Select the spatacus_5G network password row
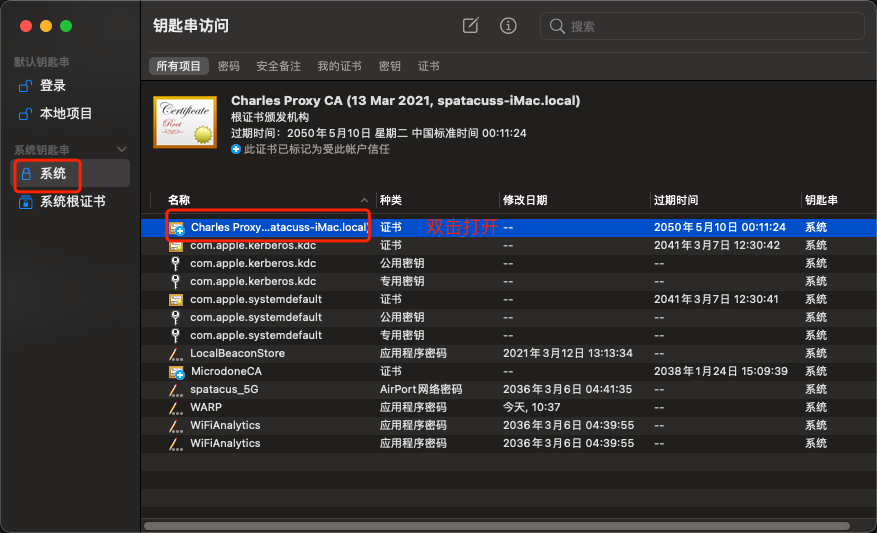This screenshot has height=533, width=877. 508,389
